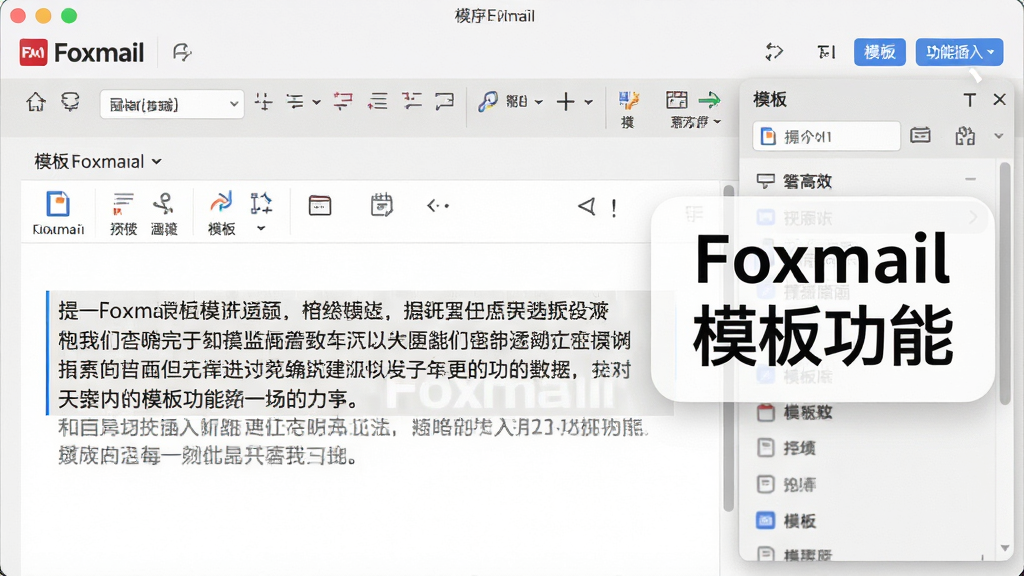The width and height of the screenshot is (1024, 576).
Task: Expand the chevron at the panel toolbar's right end
Action: [999, 136]
